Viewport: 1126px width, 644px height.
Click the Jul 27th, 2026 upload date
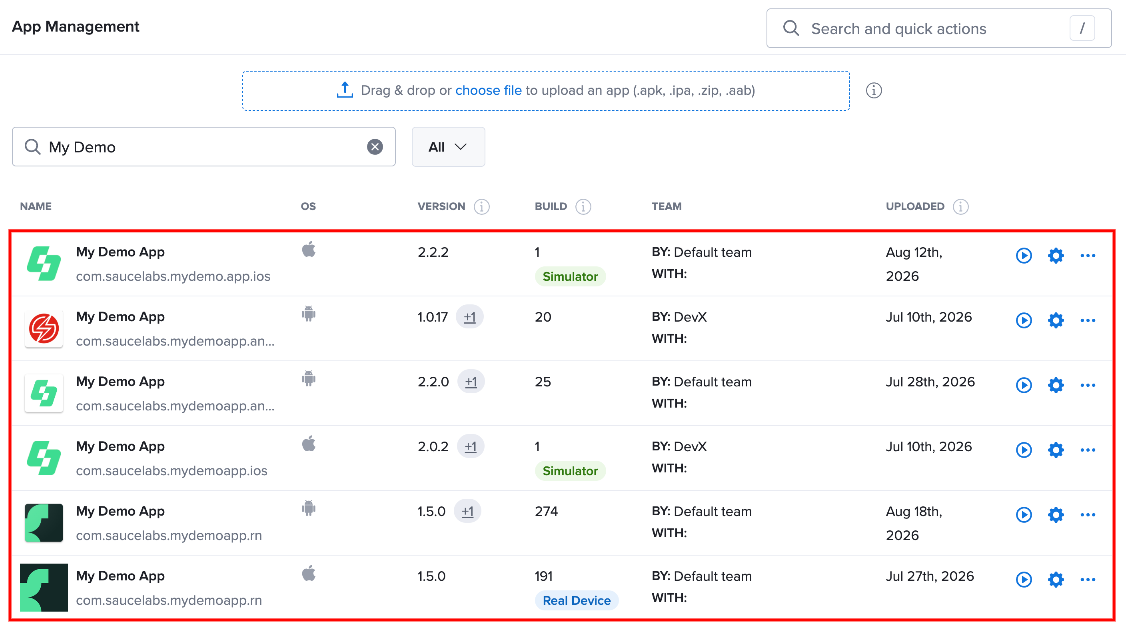click(x=930, y=577)
